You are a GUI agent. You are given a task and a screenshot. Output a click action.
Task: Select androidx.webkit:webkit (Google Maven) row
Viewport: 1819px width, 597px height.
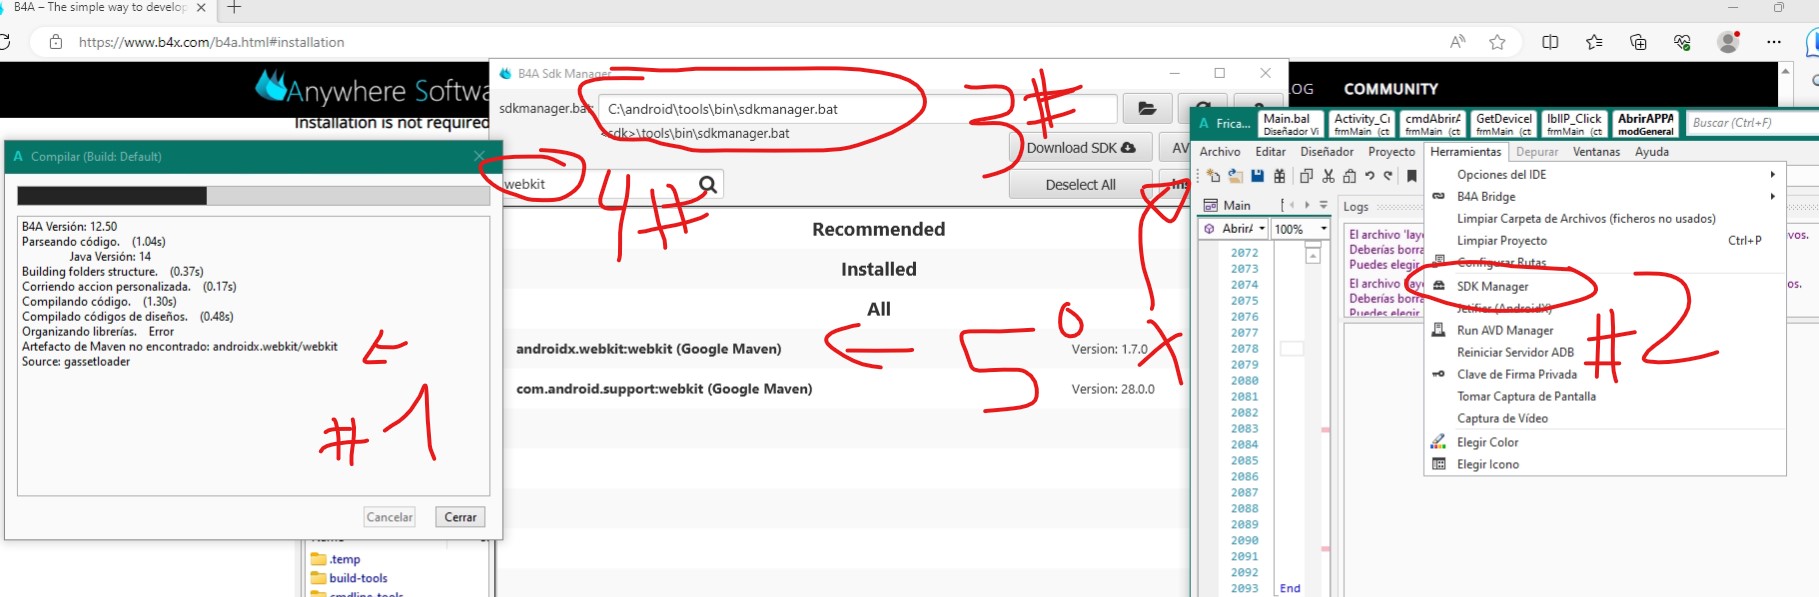point(845,349)
